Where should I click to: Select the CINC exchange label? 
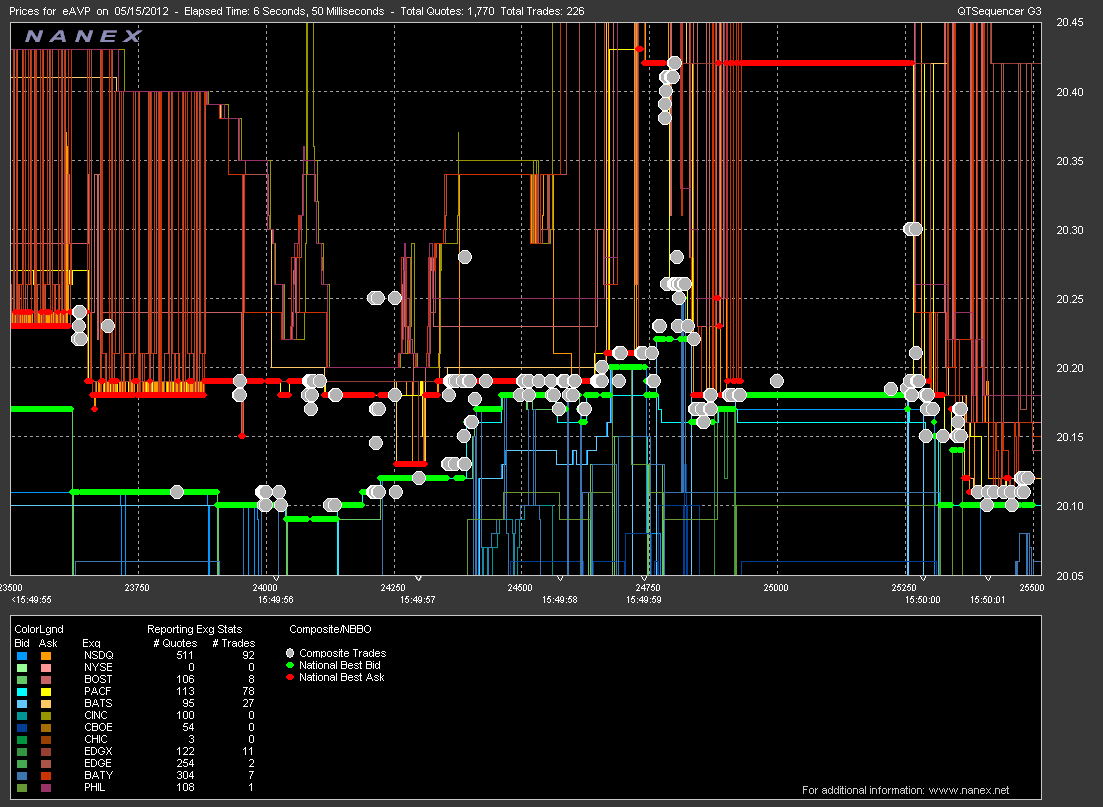[96, 715]
